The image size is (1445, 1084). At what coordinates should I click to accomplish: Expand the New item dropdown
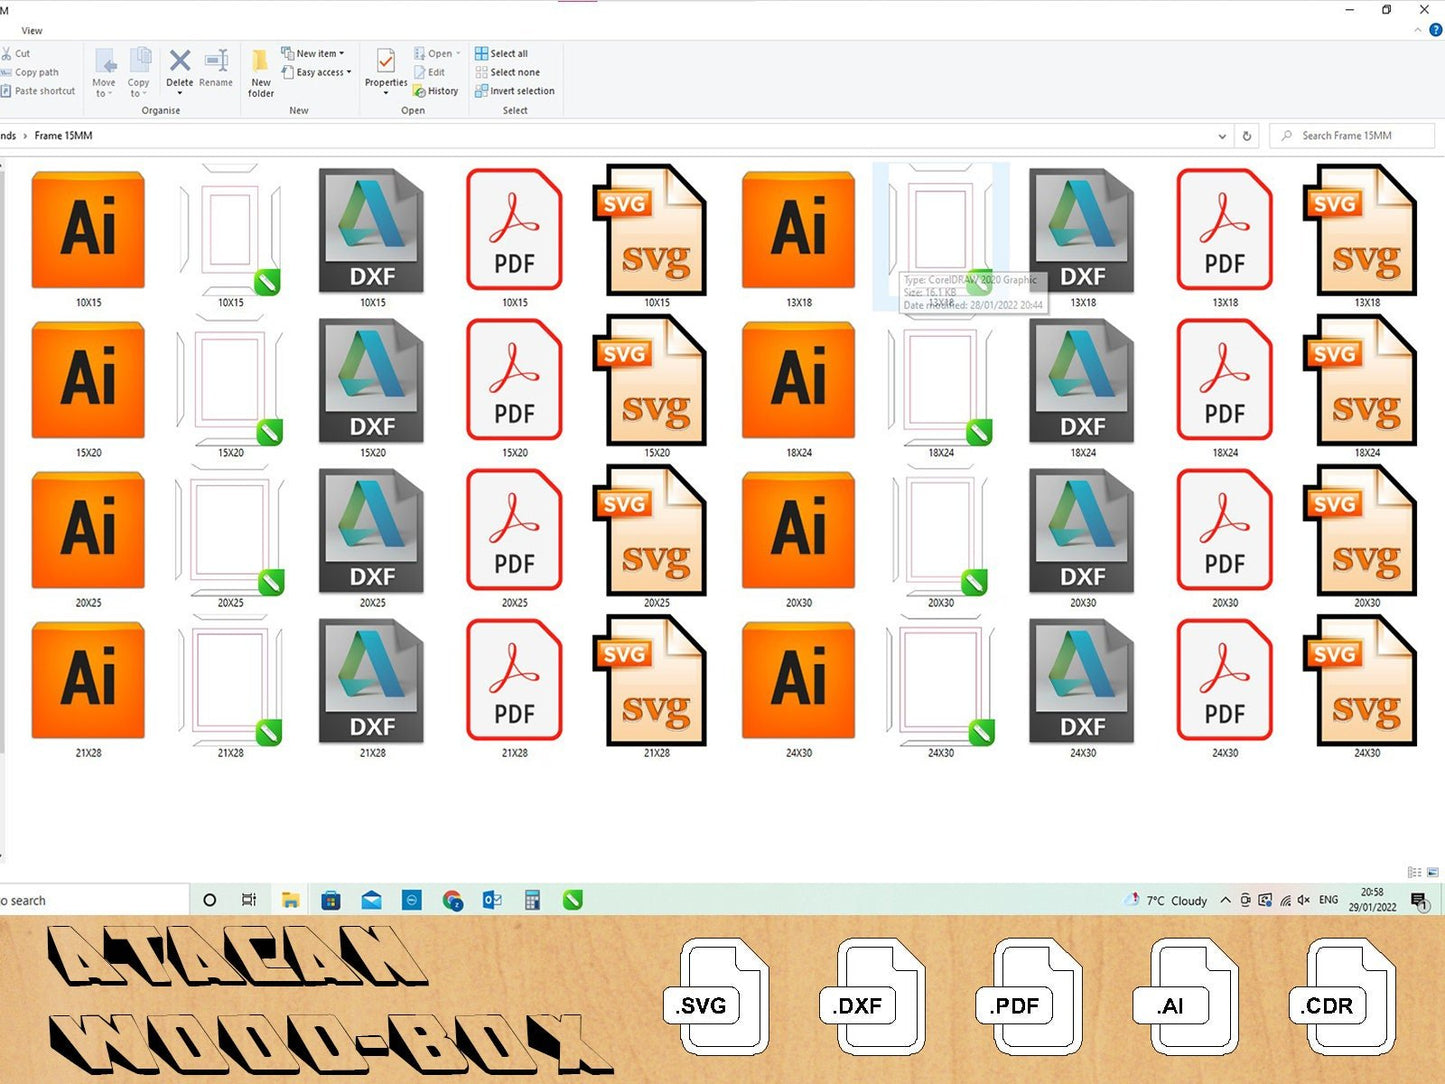pyautogui.click(x=319, y=53)
